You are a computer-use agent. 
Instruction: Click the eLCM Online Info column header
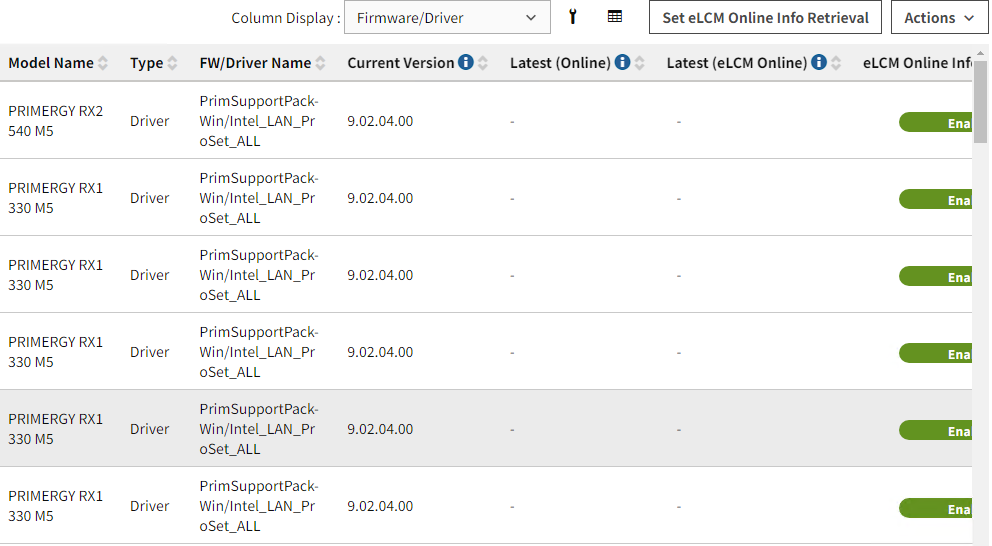click(x=917, y=63)
